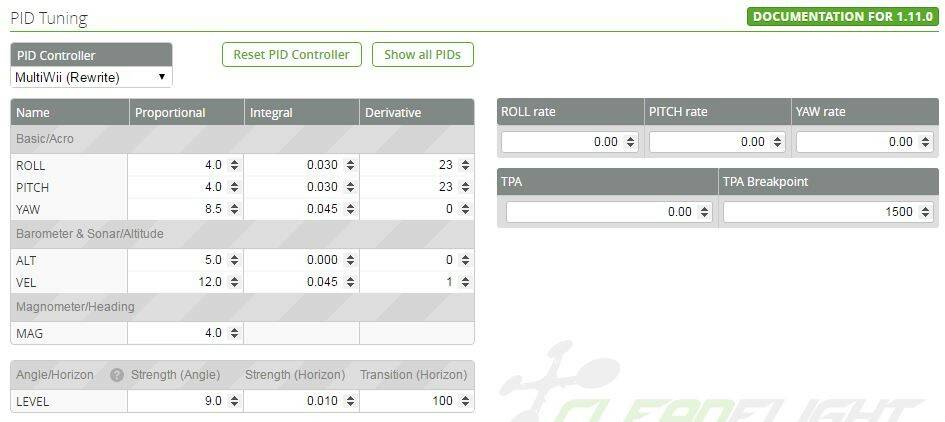
Task: Open Documentation for 1.11.0 link
Action: coord(843,16)
